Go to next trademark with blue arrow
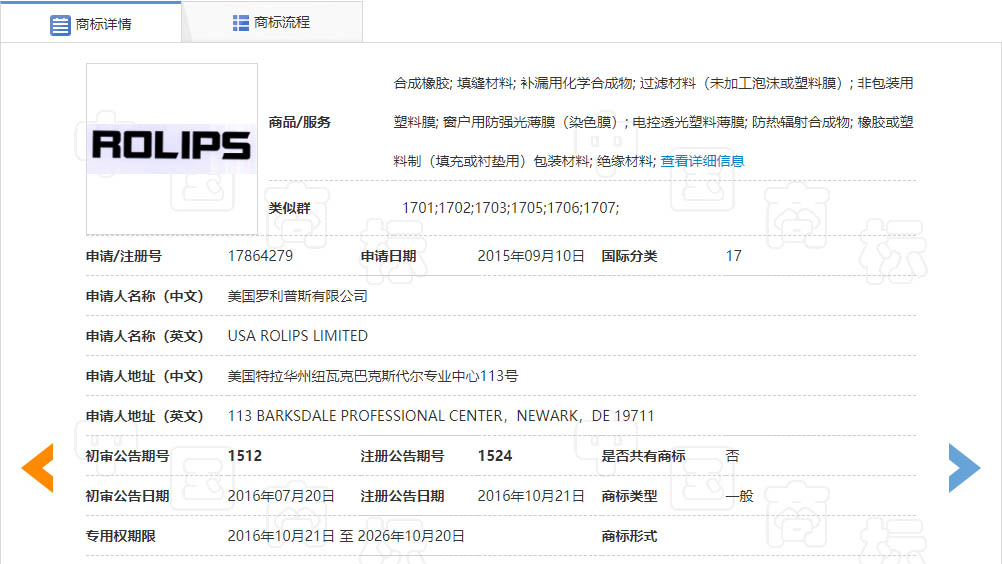 tap(964, 468)
